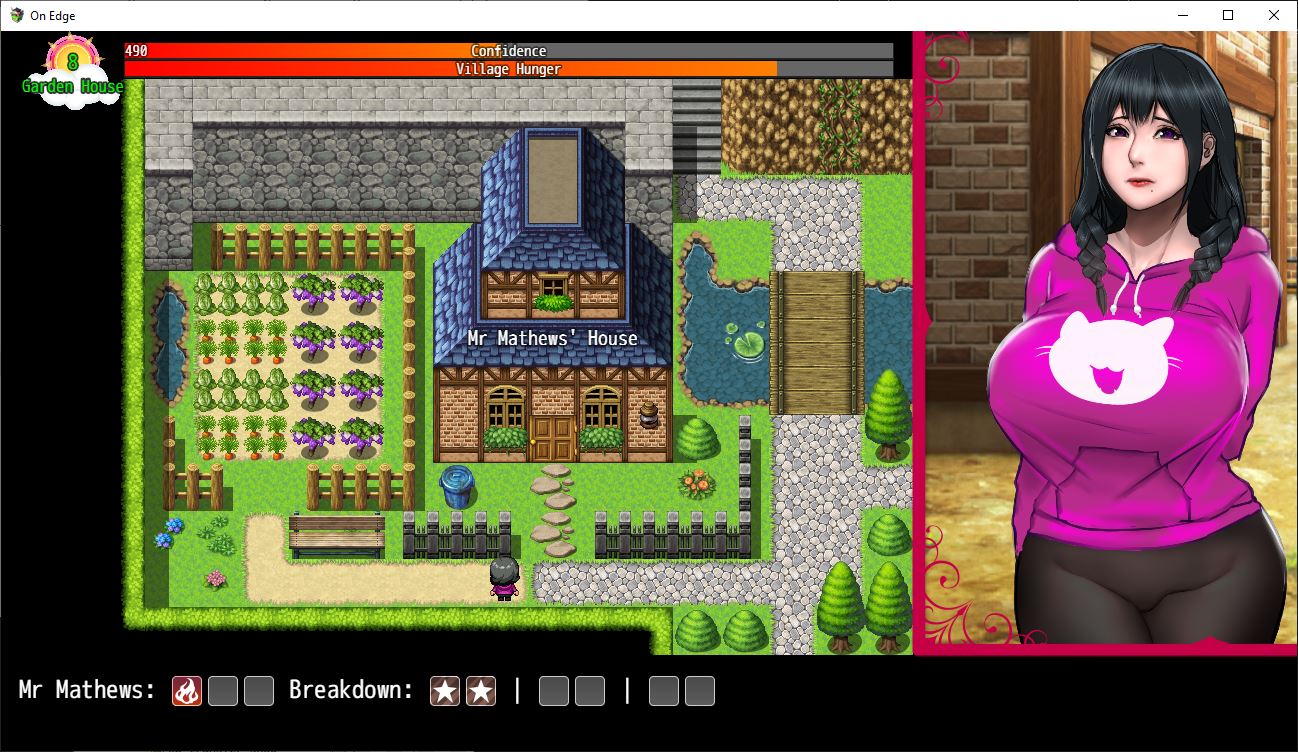The height and width of the screenshot is (752, 1298).
Task: Click the Garden House rainbow badge
Action: pos(71,70)
